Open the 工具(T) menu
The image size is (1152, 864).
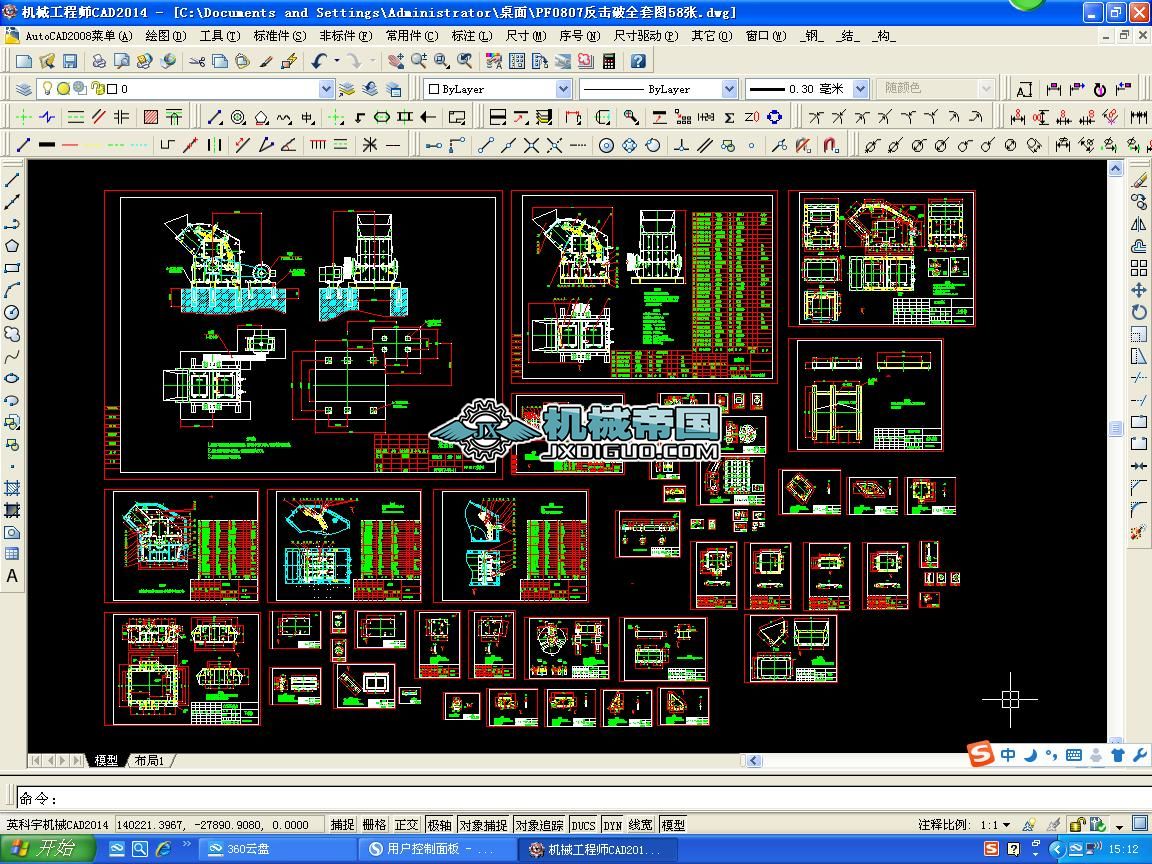click(220, 35)
